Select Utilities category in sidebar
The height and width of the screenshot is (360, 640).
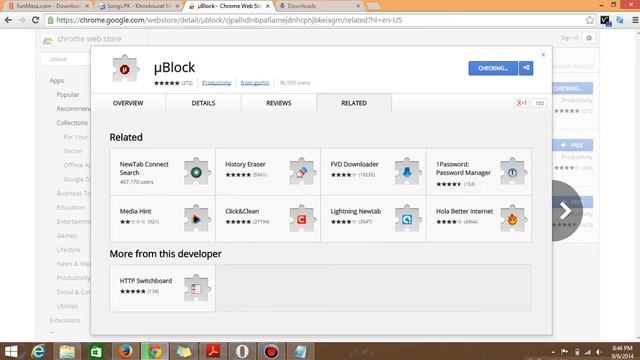(x=67, y=306)
